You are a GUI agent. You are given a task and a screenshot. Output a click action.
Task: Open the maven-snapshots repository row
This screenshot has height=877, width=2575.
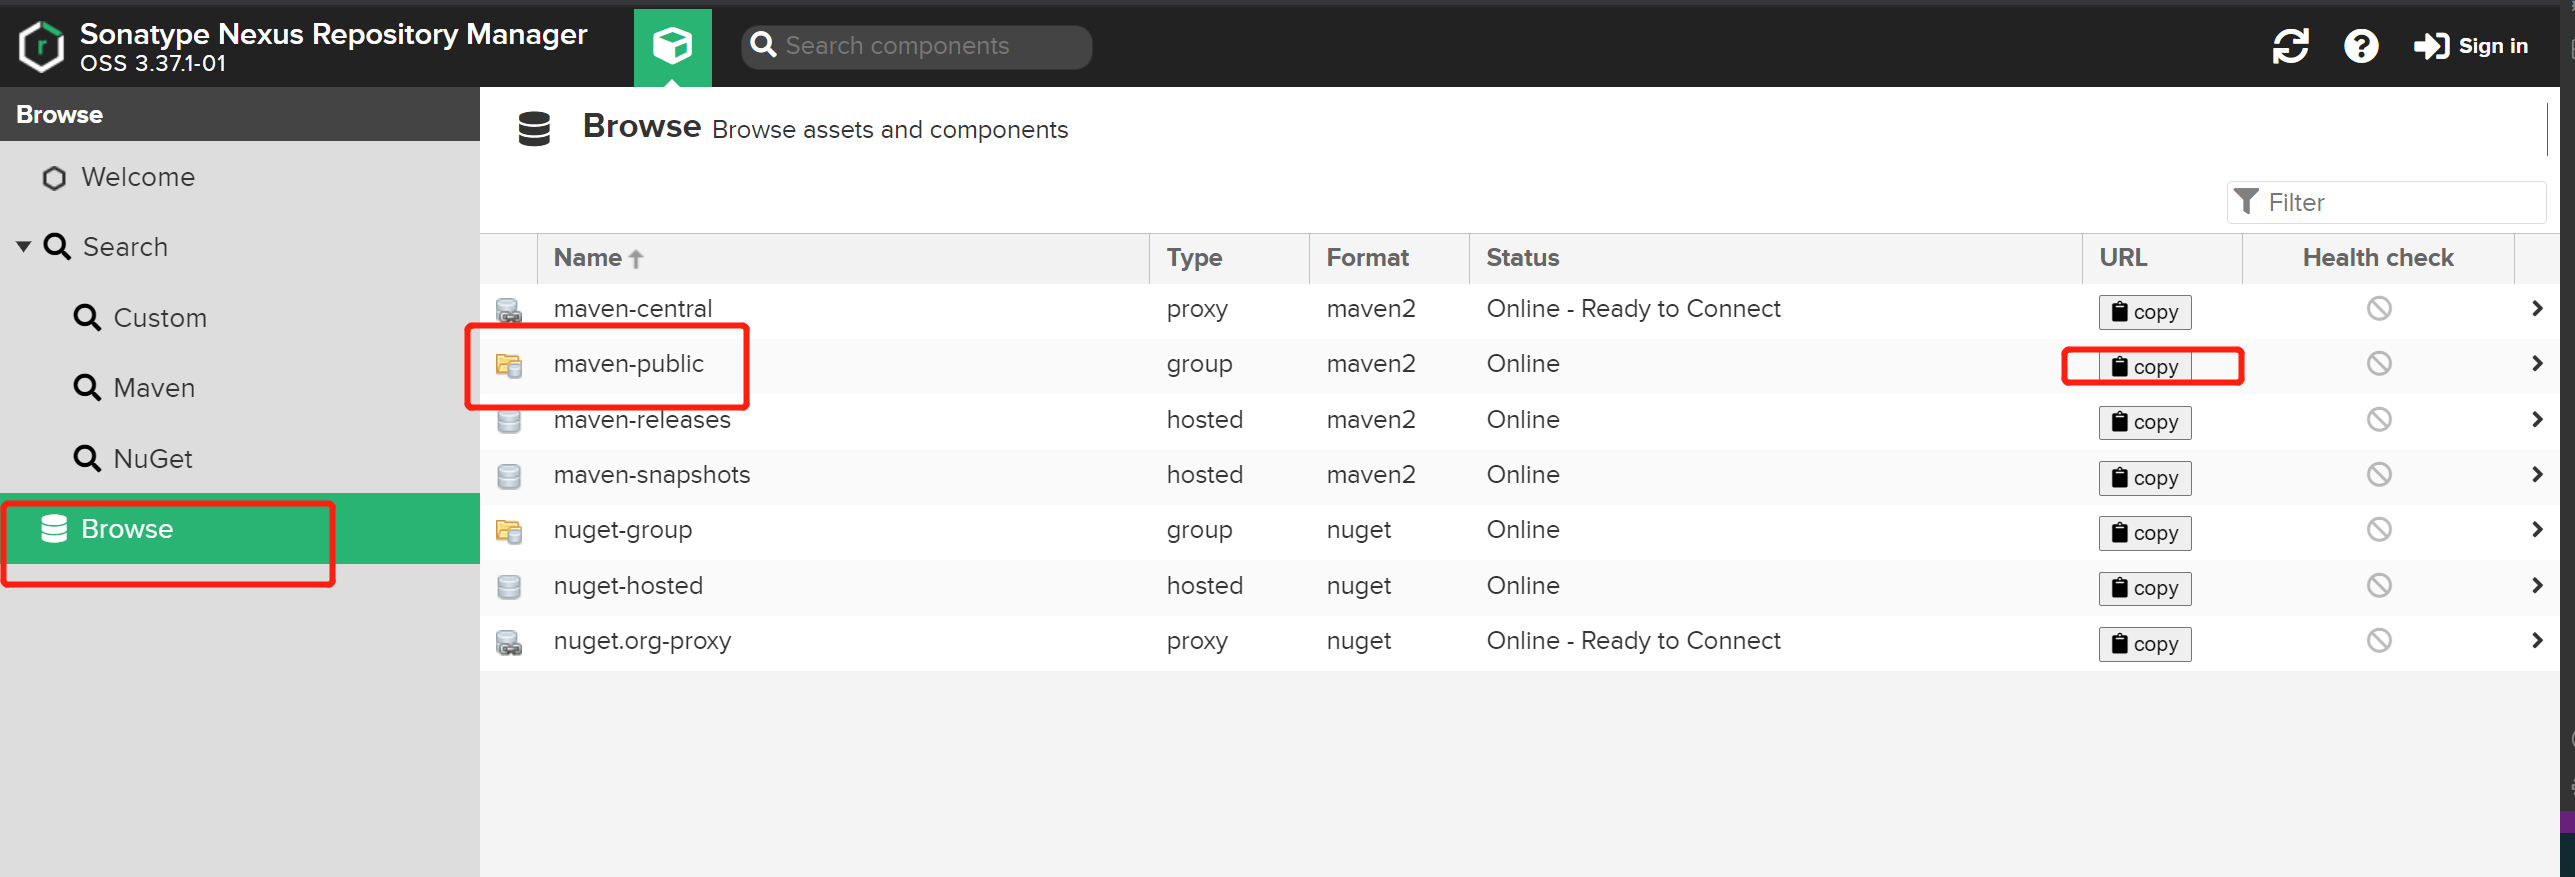pos(1519,476)
